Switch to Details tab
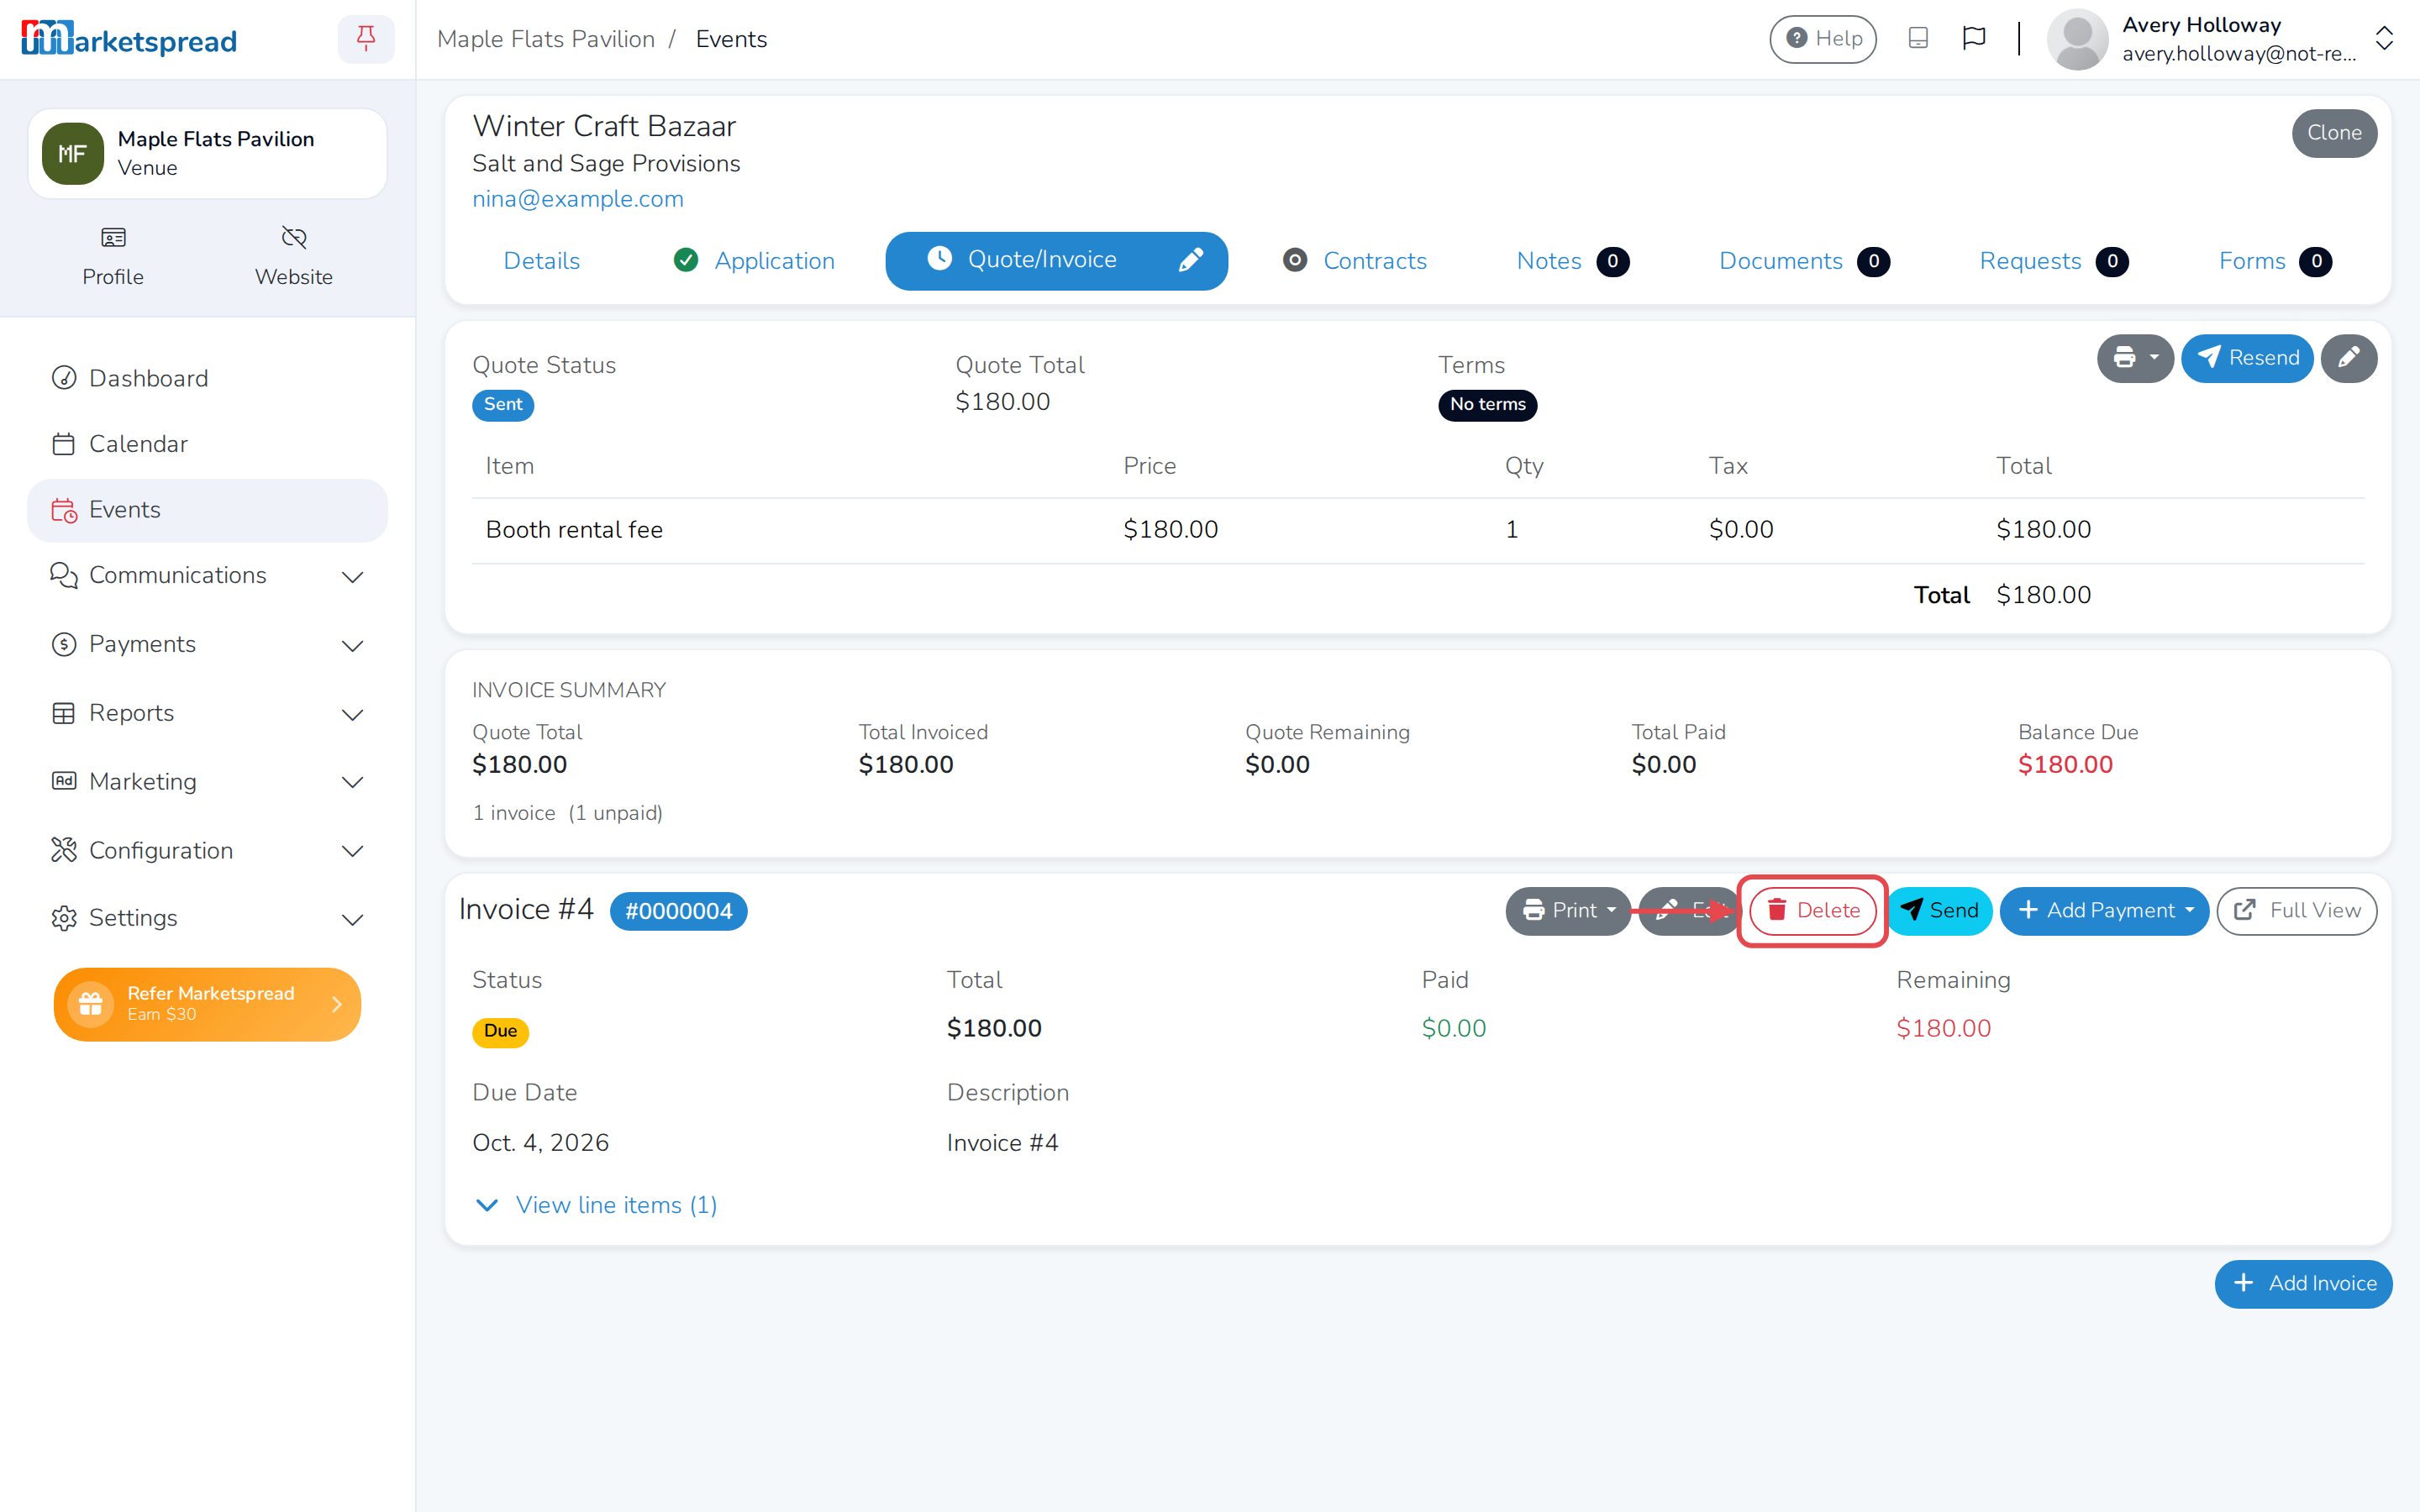 coord(541,261)
